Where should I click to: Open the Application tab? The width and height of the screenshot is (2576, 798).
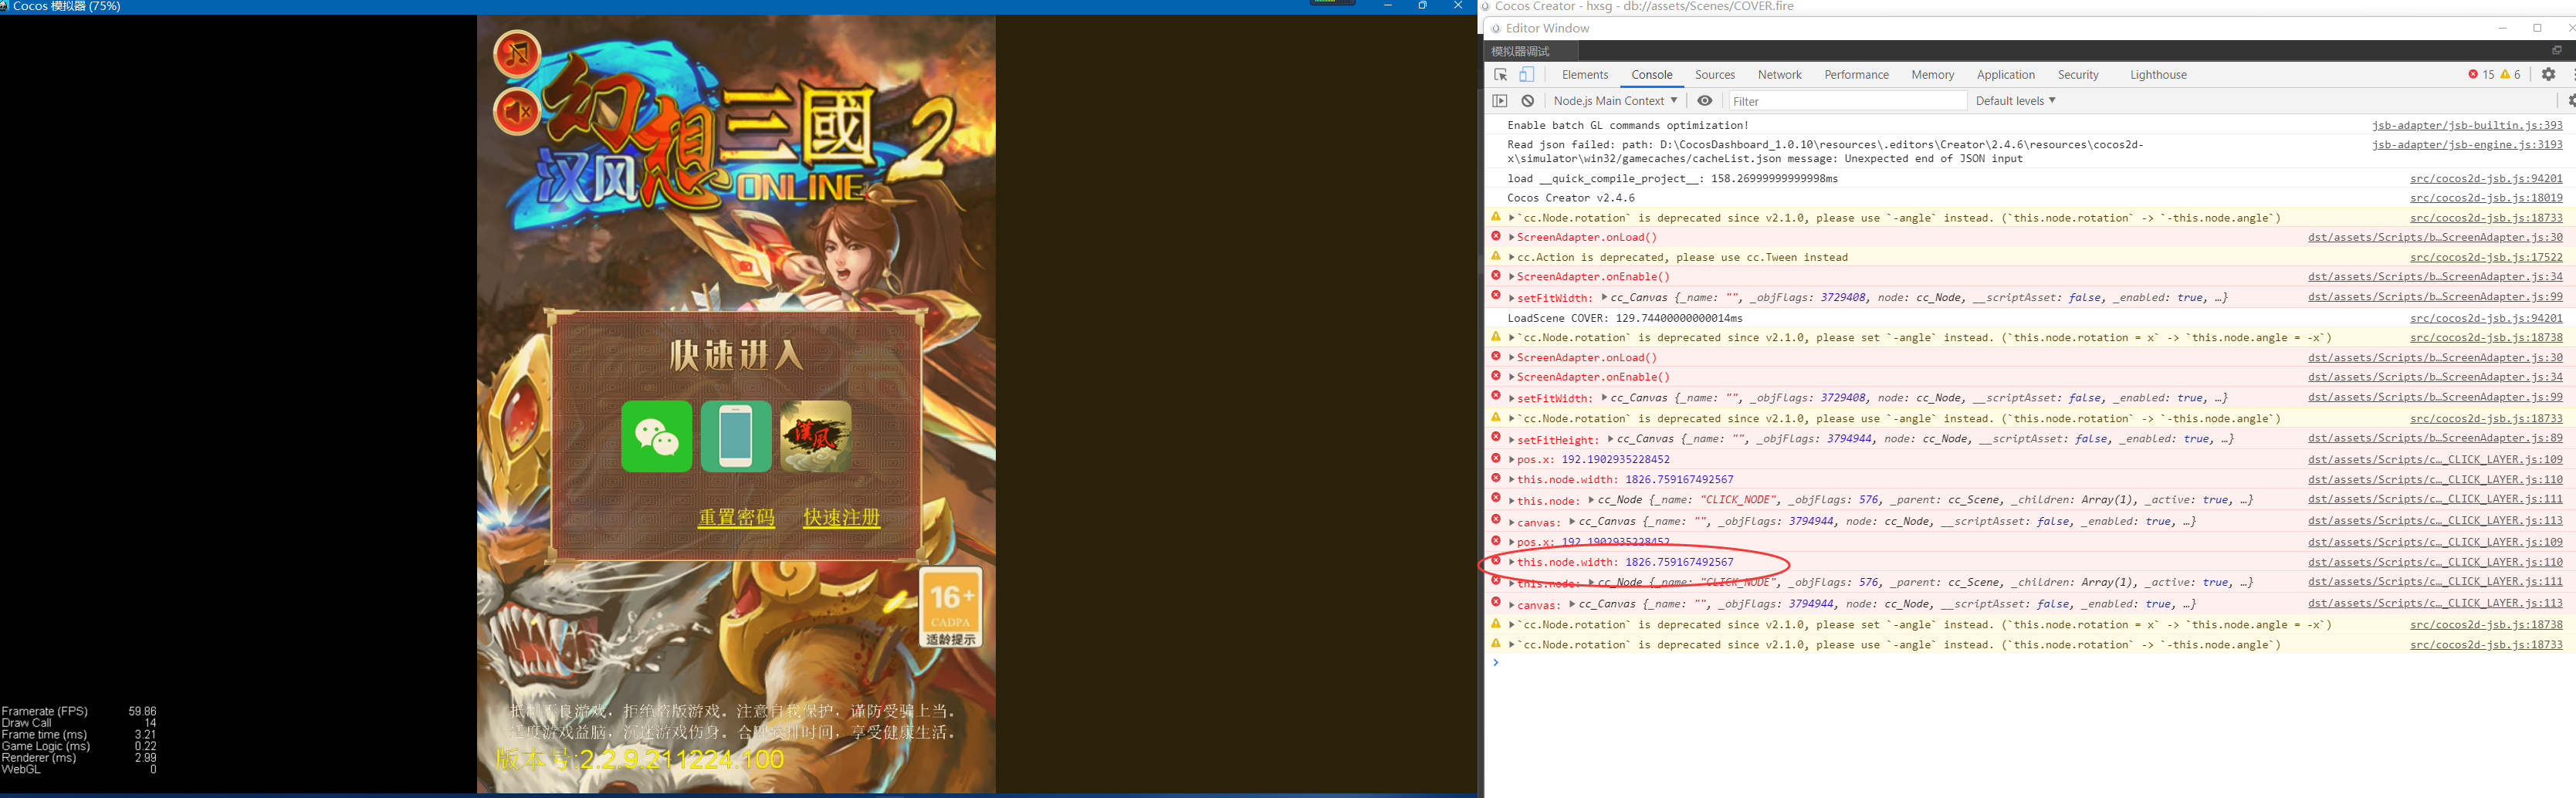pos(2006,75)
